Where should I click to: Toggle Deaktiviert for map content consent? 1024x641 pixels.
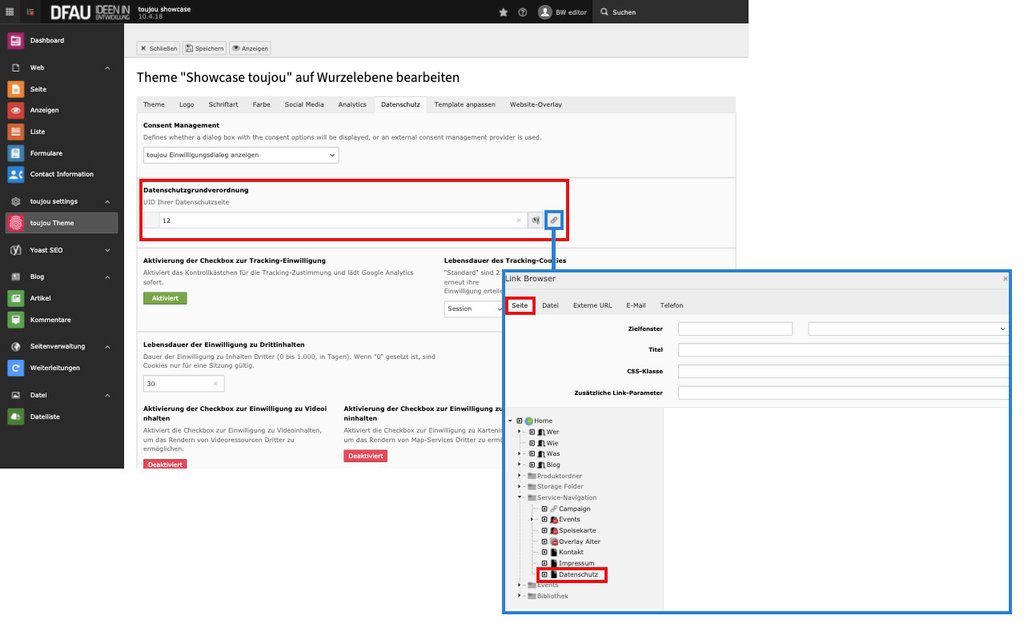coord(365,456)
